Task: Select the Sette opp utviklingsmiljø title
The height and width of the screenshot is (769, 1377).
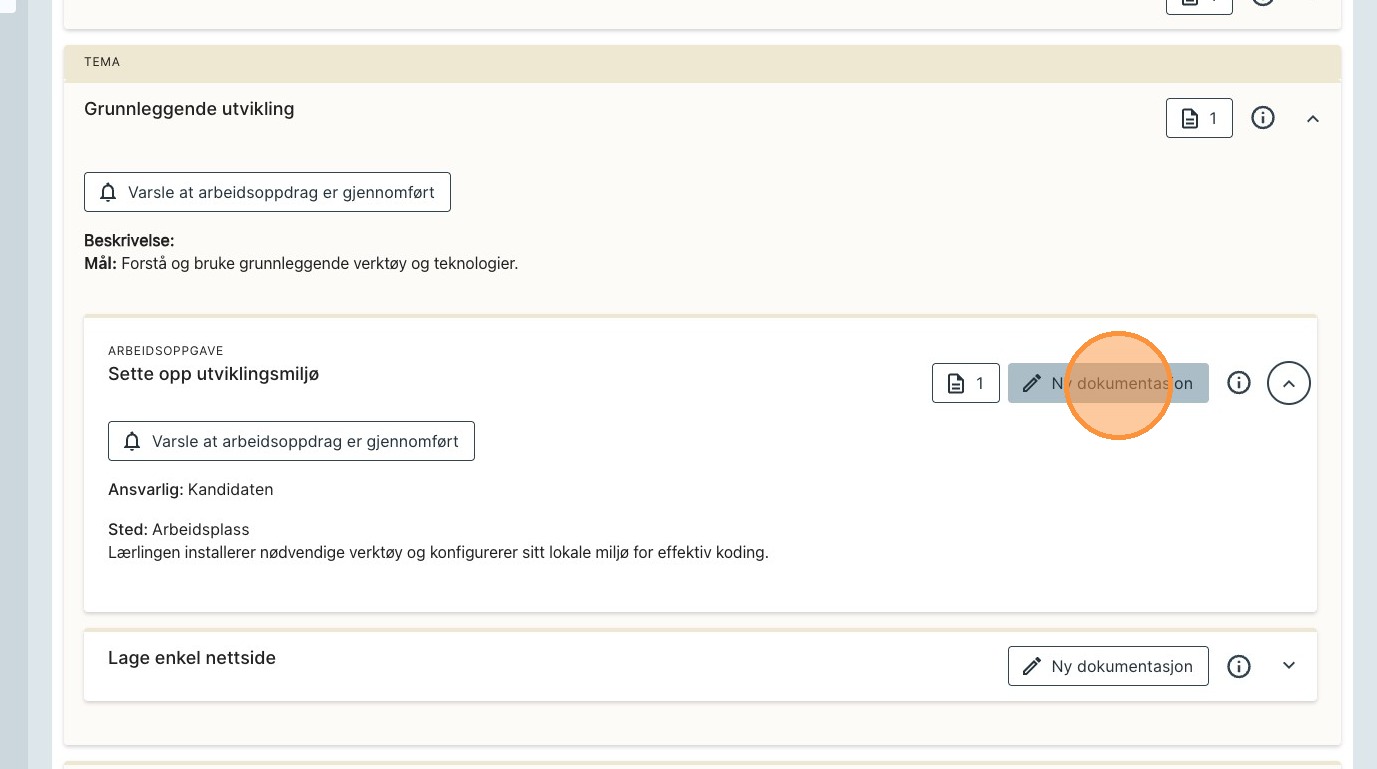Action: click(x=213, y=374)
